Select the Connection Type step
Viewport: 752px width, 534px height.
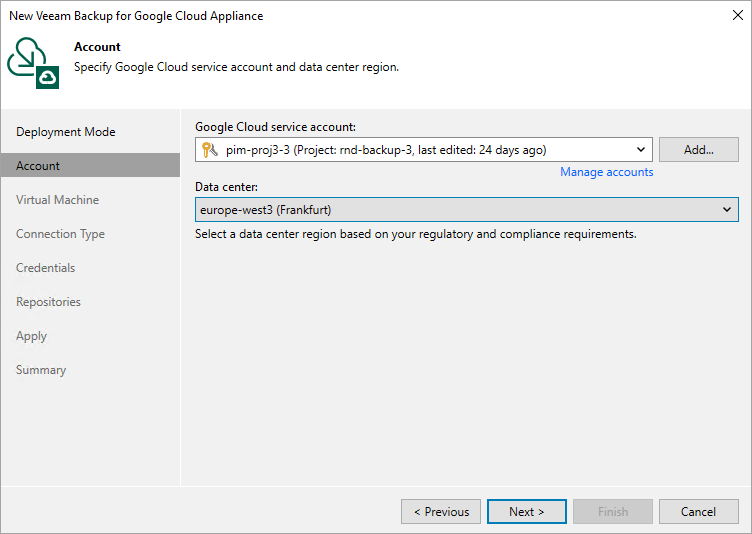[60, 234]
